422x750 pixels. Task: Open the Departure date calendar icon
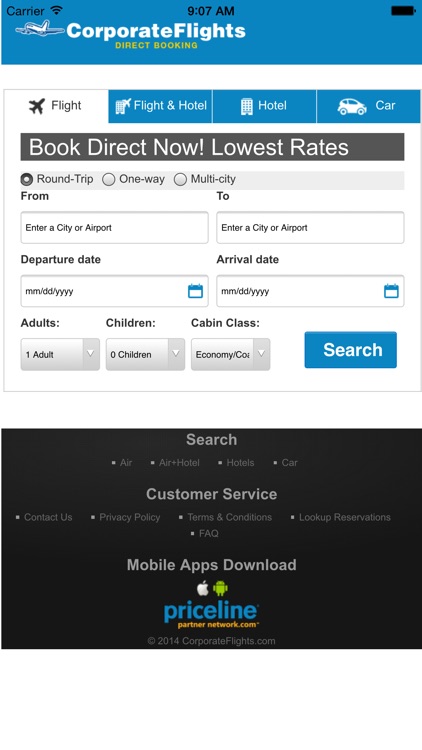click(x=195, y=291)
